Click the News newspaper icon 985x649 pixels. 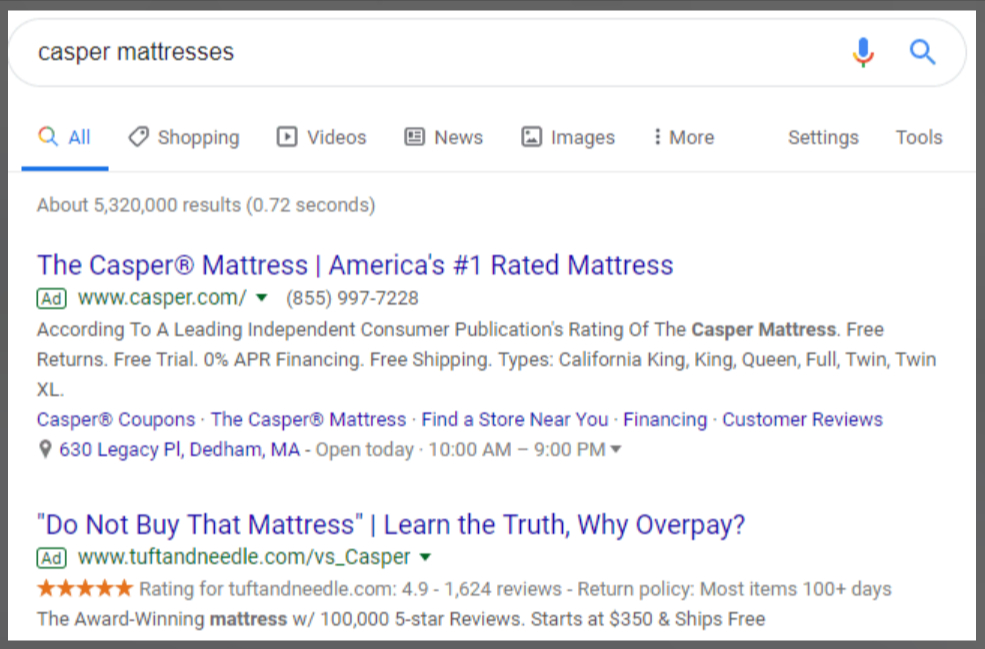[x=415, y=136]
